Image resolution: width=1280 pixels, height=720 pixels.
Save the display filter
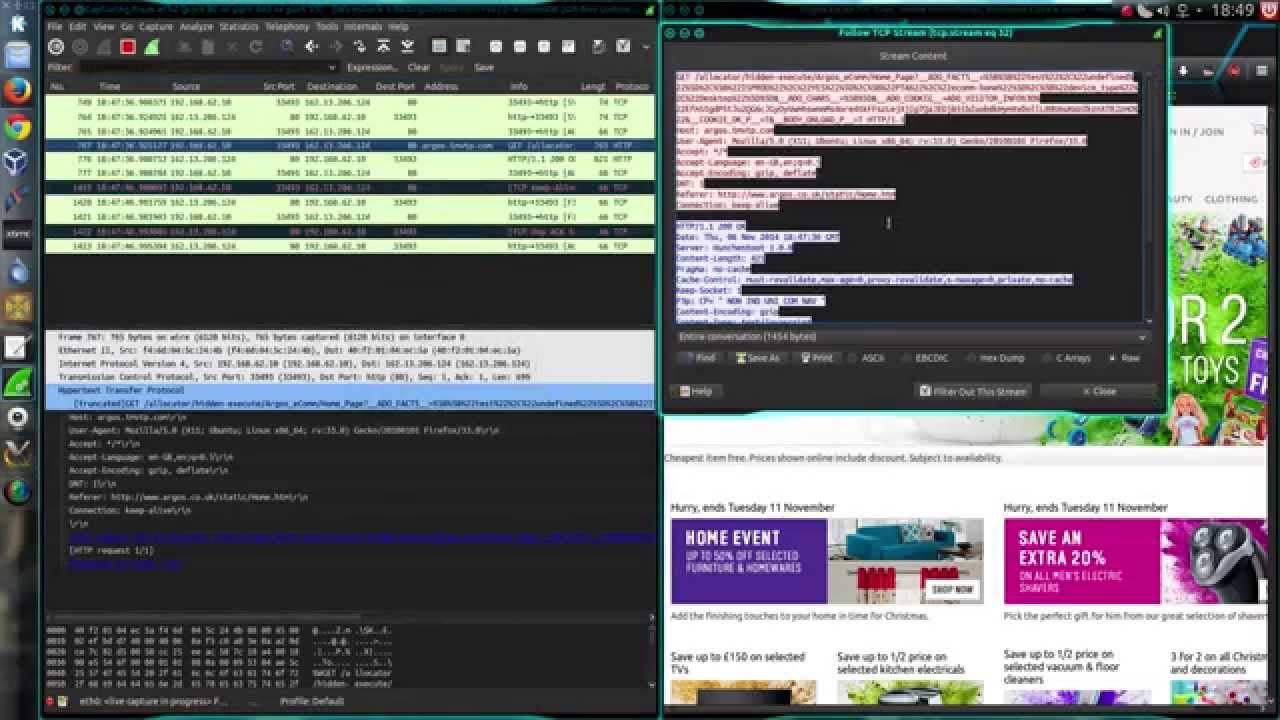pyautogui.click(x=484, y=68)
